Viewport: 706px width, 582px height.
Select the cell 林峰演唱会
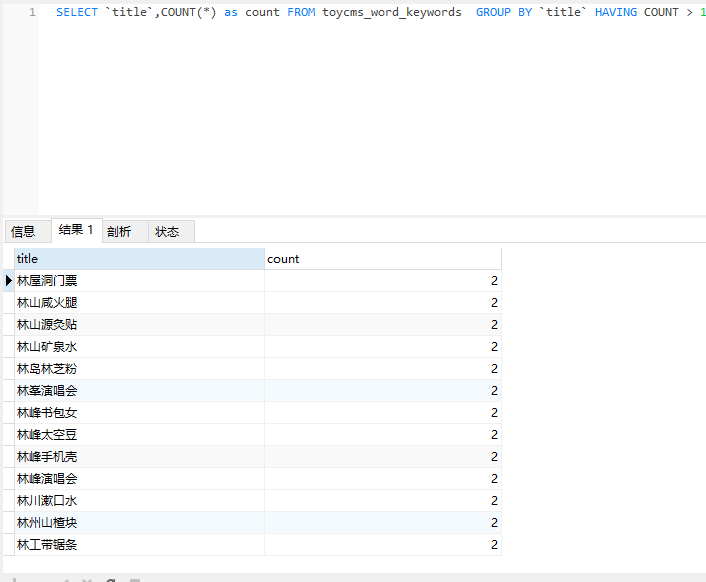(139, 479)
